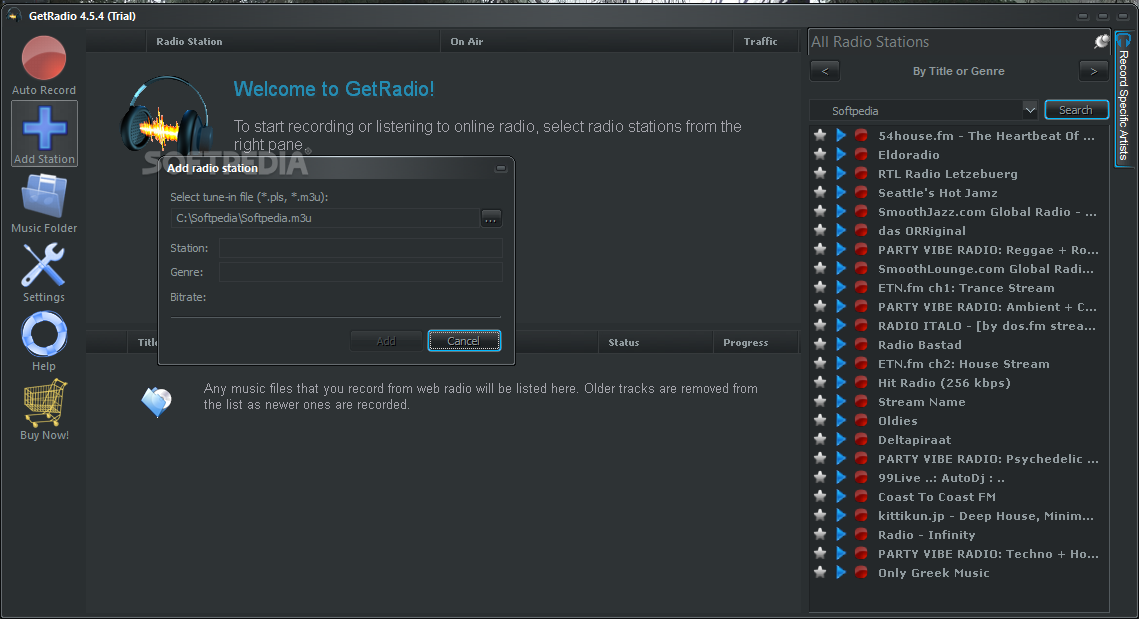The width and height of the screenshot is (1139, 619).
Task: Play the 54house.fm station
Action: [x=840, y=135]
